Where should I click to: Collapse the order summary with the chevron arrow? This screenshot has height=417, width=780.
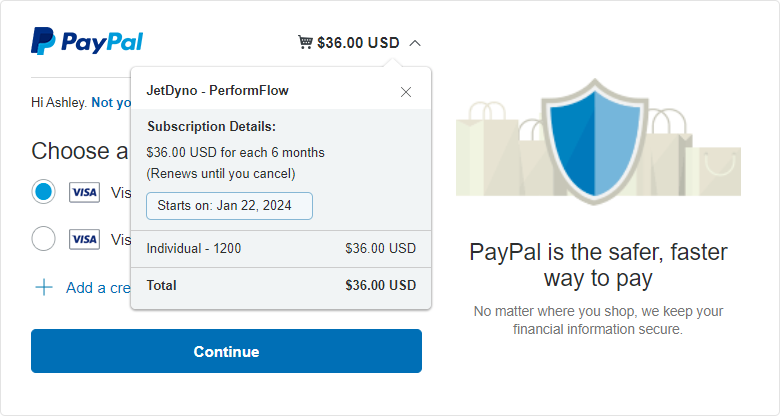point(415,43)
